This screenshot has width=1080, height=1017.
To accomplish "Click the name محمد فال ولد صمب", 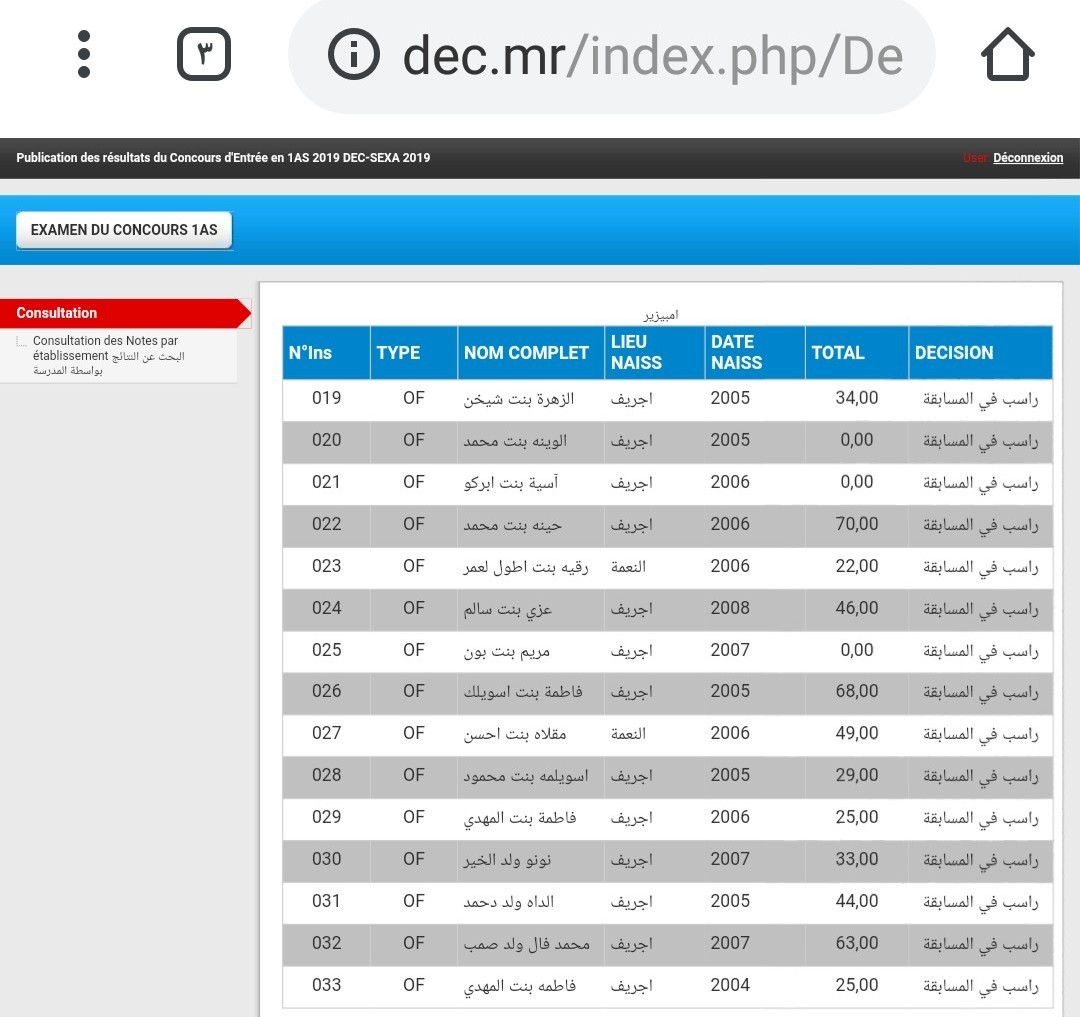I will [x=527, y=945].
